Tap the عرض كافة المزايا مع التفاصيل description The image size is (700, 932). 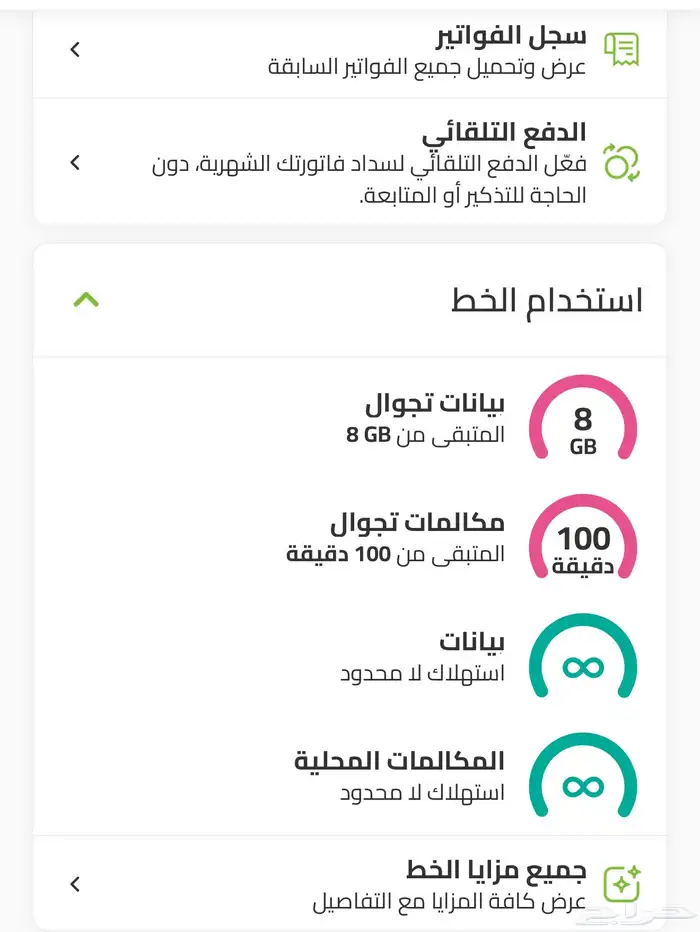(449, 901)
